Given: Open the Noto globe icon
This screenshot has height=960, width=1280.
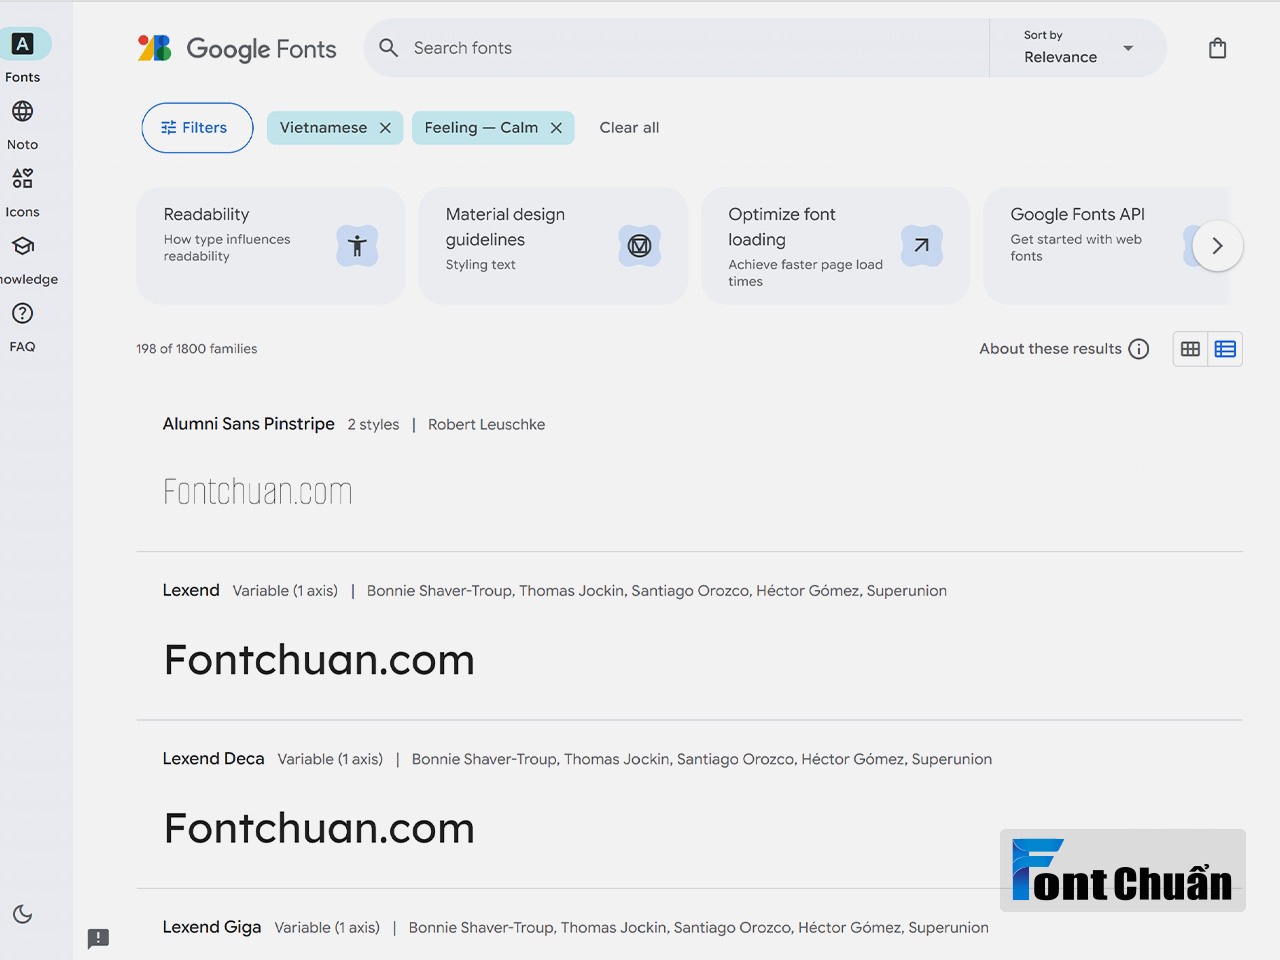Looking at the screenshot, I should [22, 111].
